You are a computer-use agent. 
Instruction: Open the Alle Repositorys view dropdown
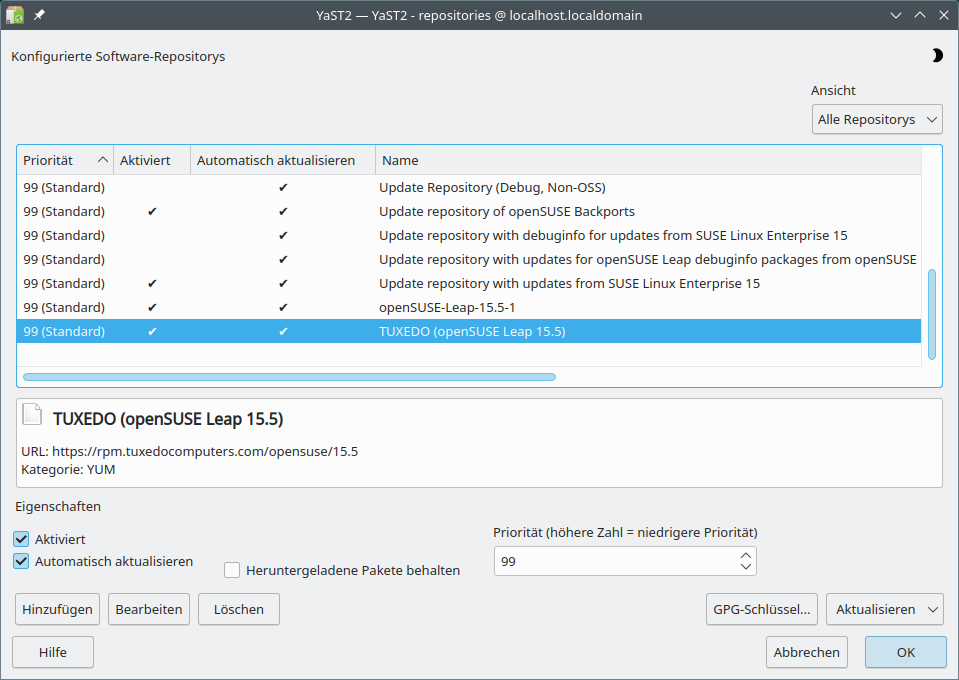877,119
